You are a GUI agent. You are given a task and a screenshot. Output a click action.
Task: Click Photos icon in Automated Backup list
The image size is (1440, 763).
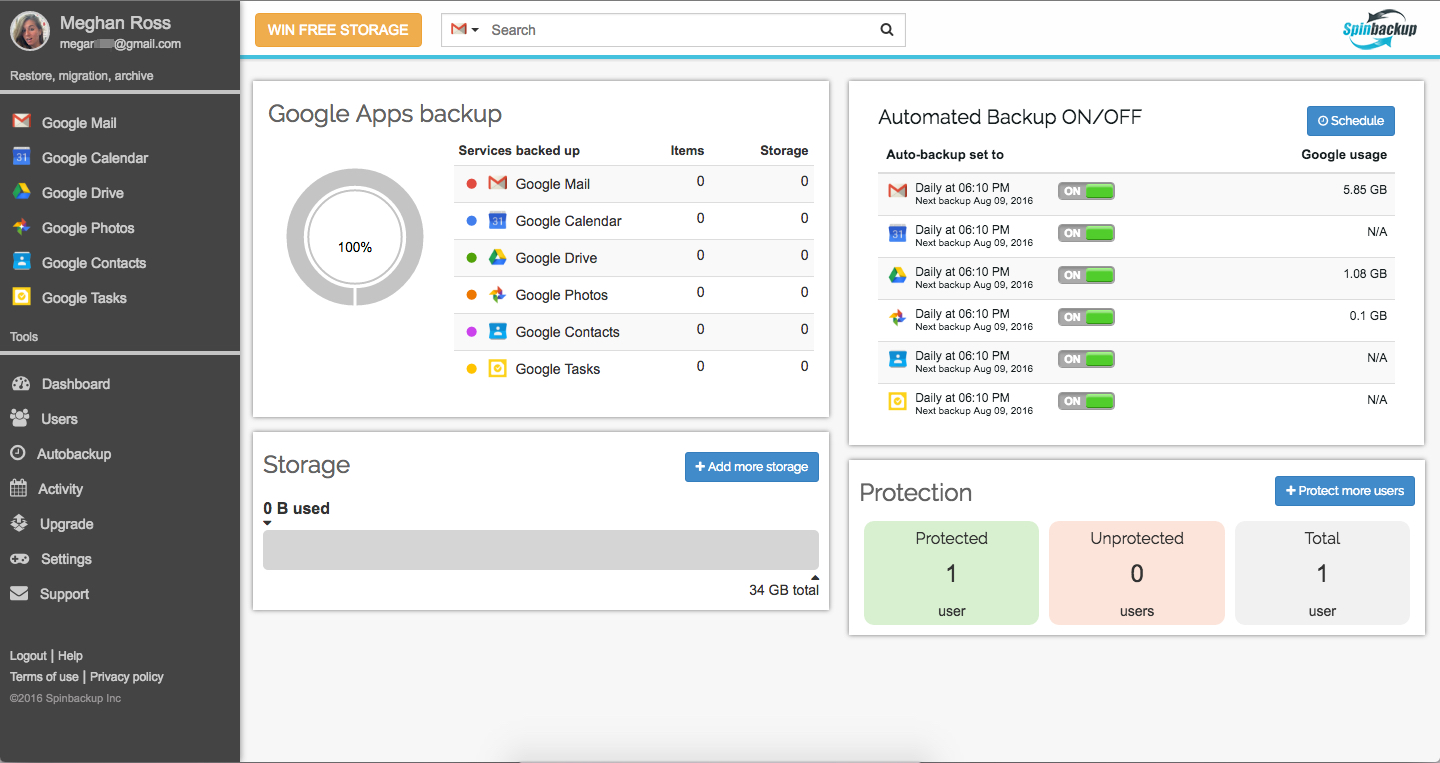coord(897,317)
